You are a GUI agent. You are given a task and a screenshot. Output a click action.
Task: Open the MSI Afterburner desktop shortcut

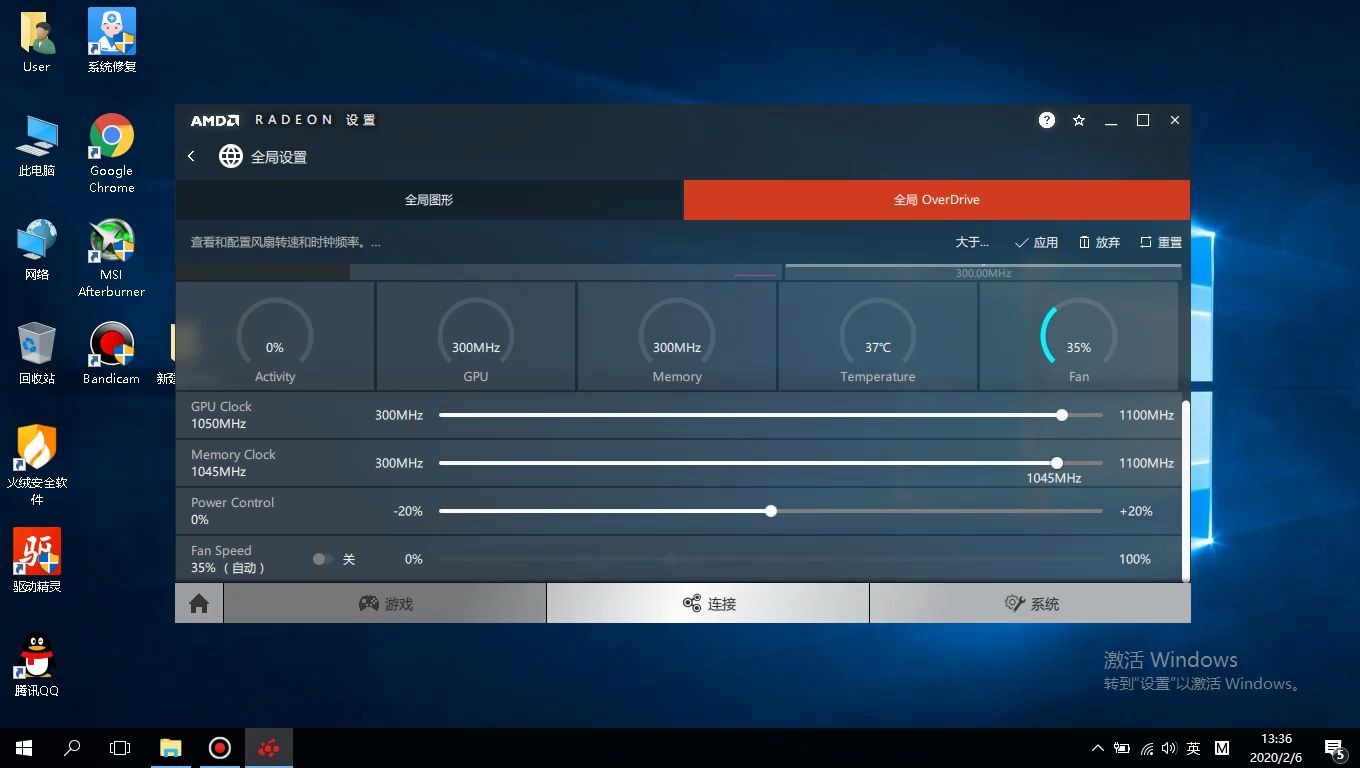click(x=112, y=258)
